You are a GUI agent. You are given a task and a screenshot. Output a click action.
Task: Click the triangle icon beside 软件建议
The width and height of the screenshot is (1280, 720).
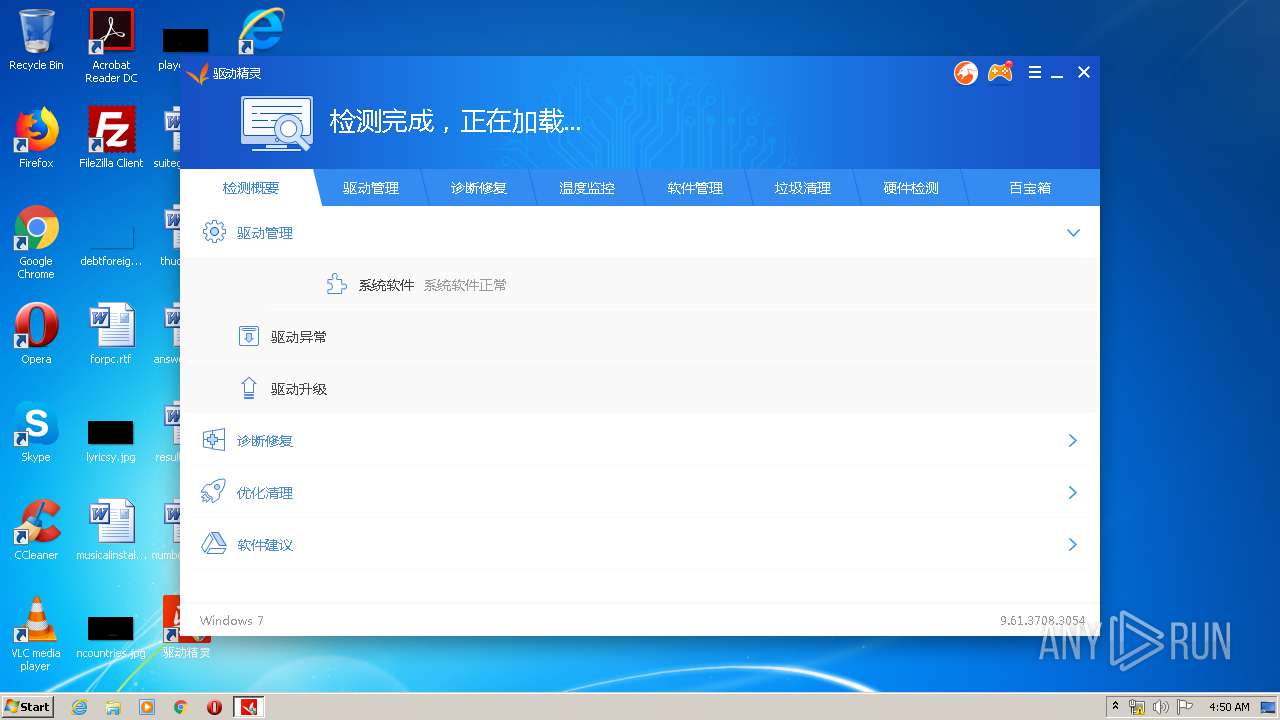(214, 544)
